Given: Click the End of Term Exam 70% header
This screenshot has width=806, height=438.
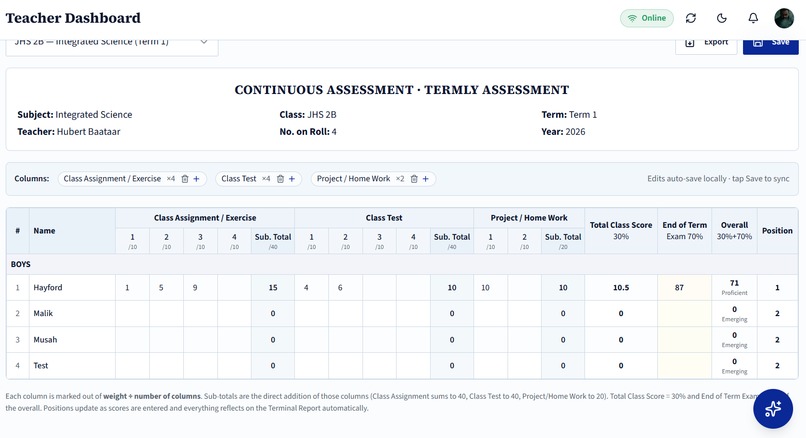Looking at the screenshot, I should 684,230.
